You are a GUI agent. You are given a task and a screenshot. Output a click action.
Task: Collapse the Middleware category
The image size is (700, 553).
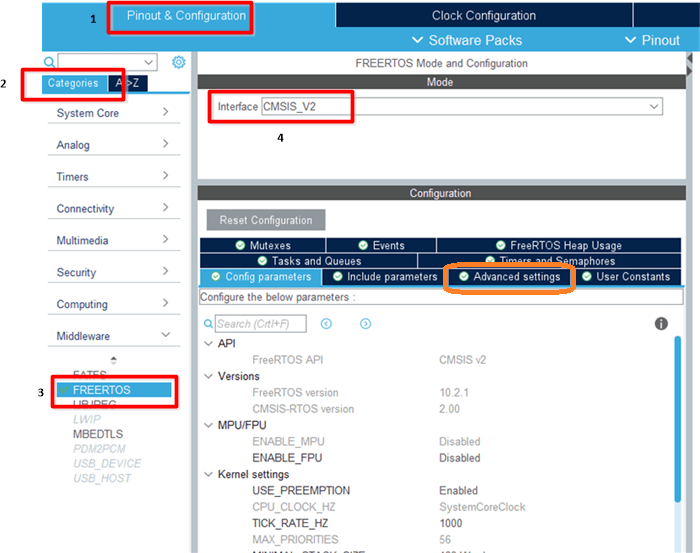tap(114, 336)
